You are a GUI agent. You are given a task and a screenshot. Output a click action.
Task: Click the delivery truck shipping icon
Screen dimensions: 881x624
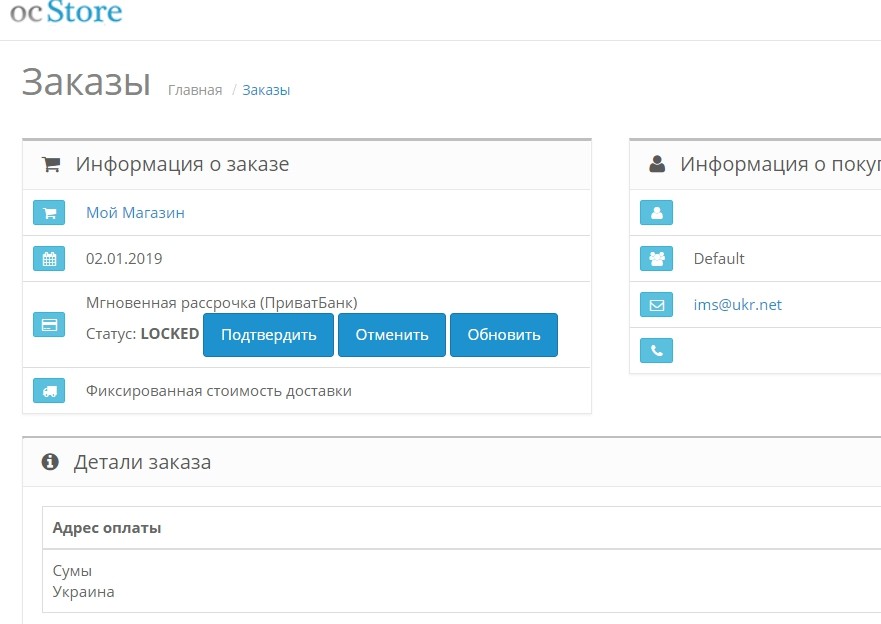point(49,391)
